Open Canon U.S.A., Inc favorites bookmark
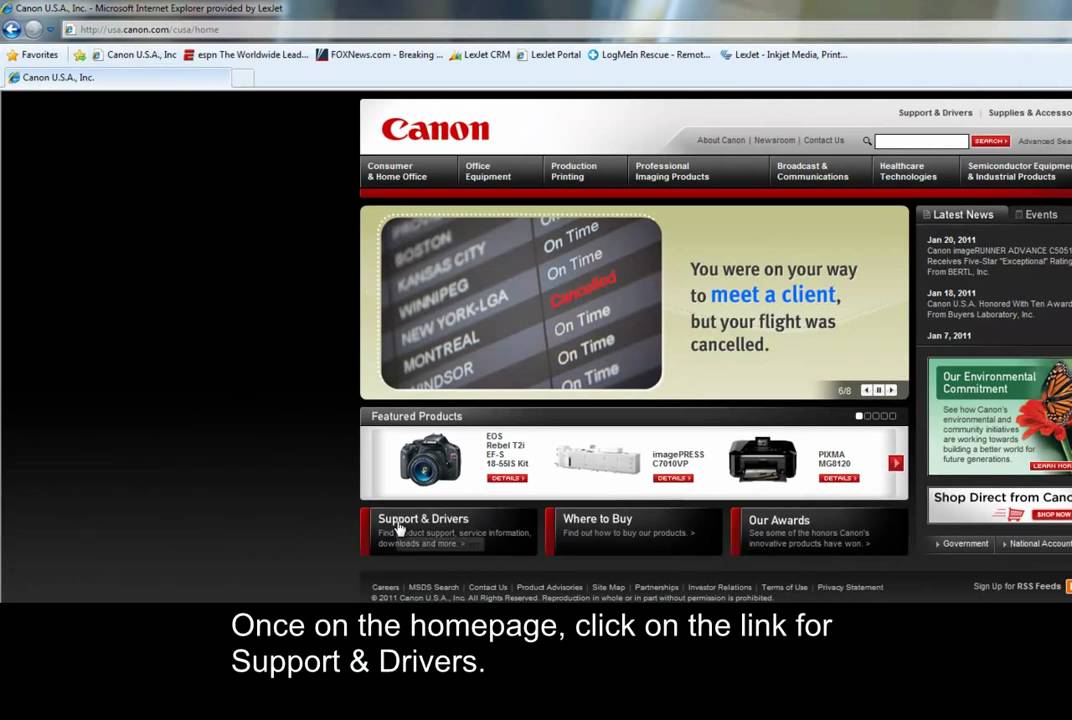This screenshot has width=1072, height=720. tap(134, 55)
